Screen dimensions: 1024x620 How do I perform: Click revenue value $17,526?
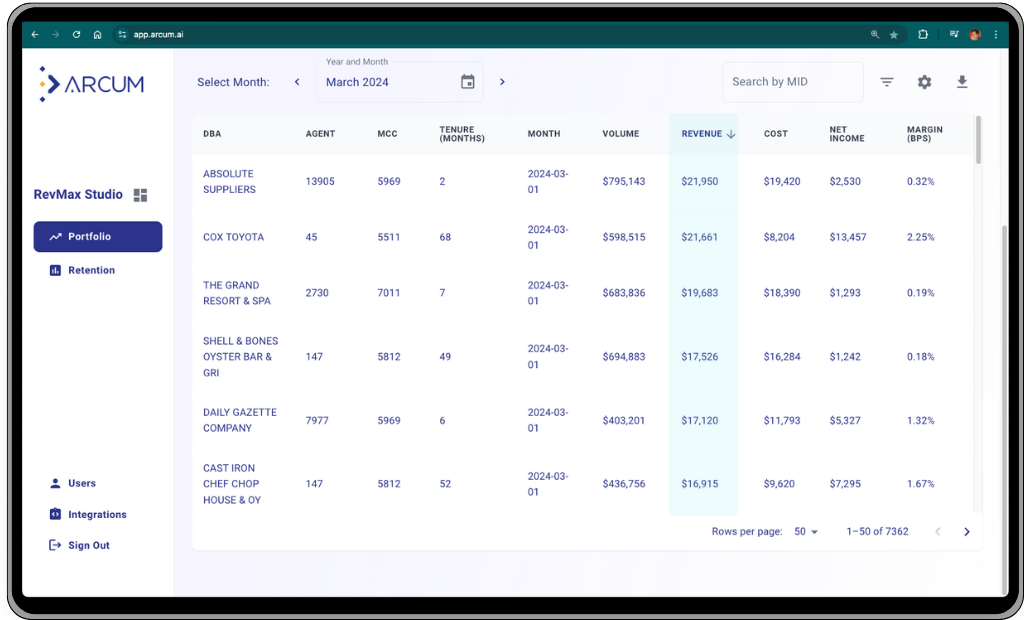699,357
